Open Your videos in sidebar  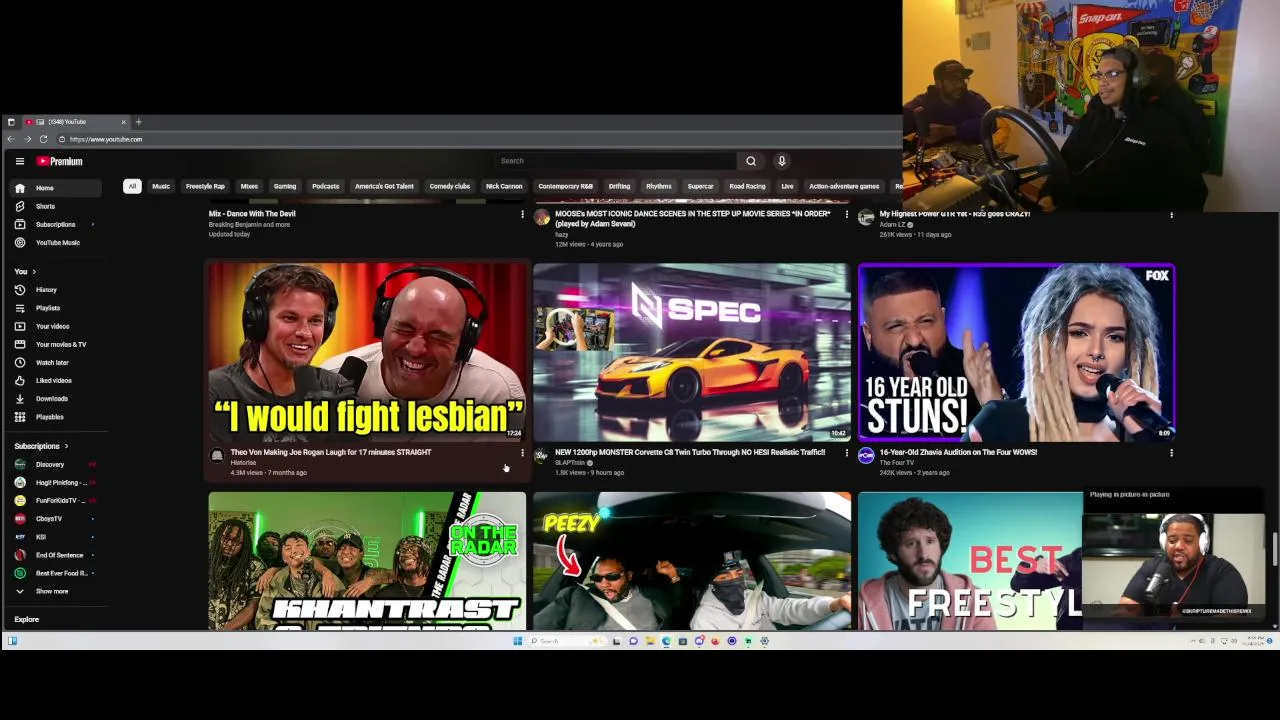coord(52,326)
